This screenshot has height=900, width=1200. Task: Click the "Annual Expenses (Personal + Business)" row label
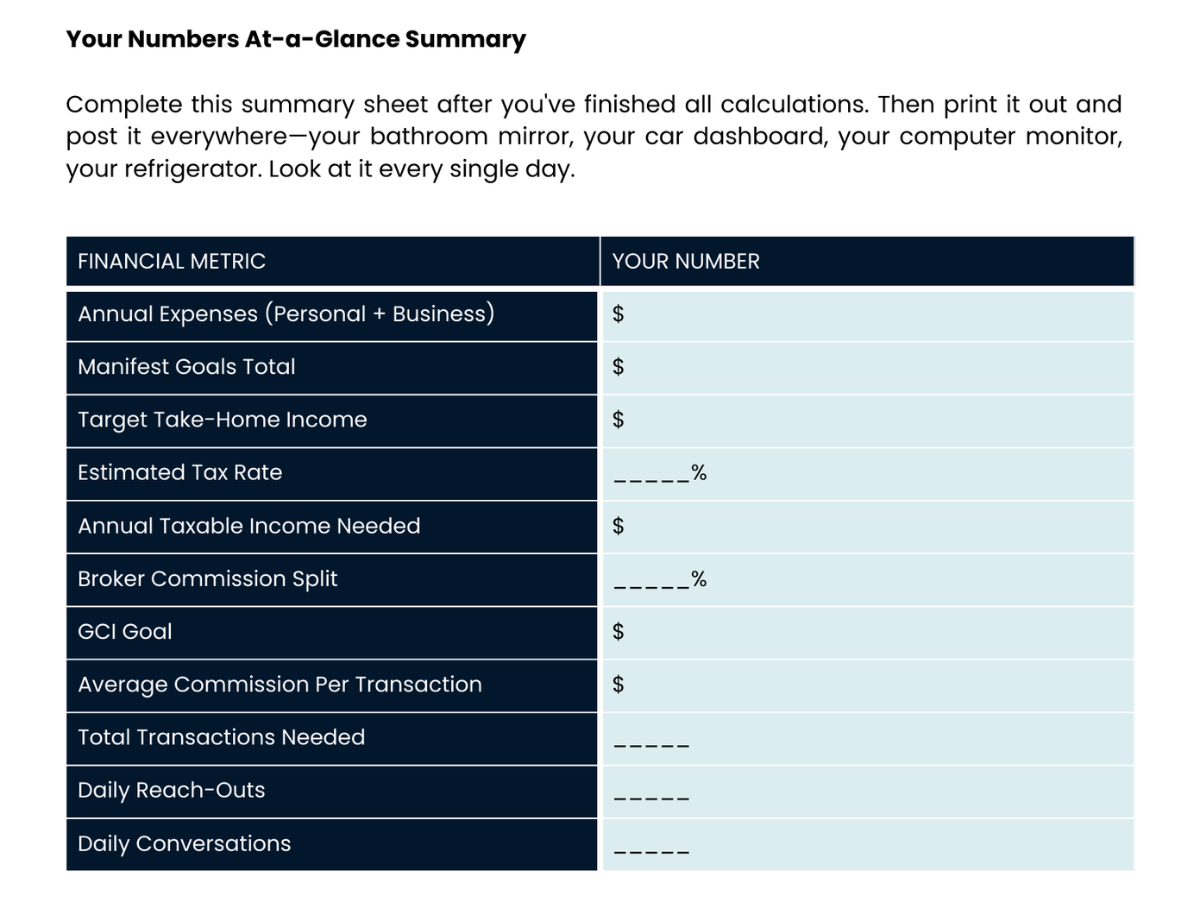286,314
